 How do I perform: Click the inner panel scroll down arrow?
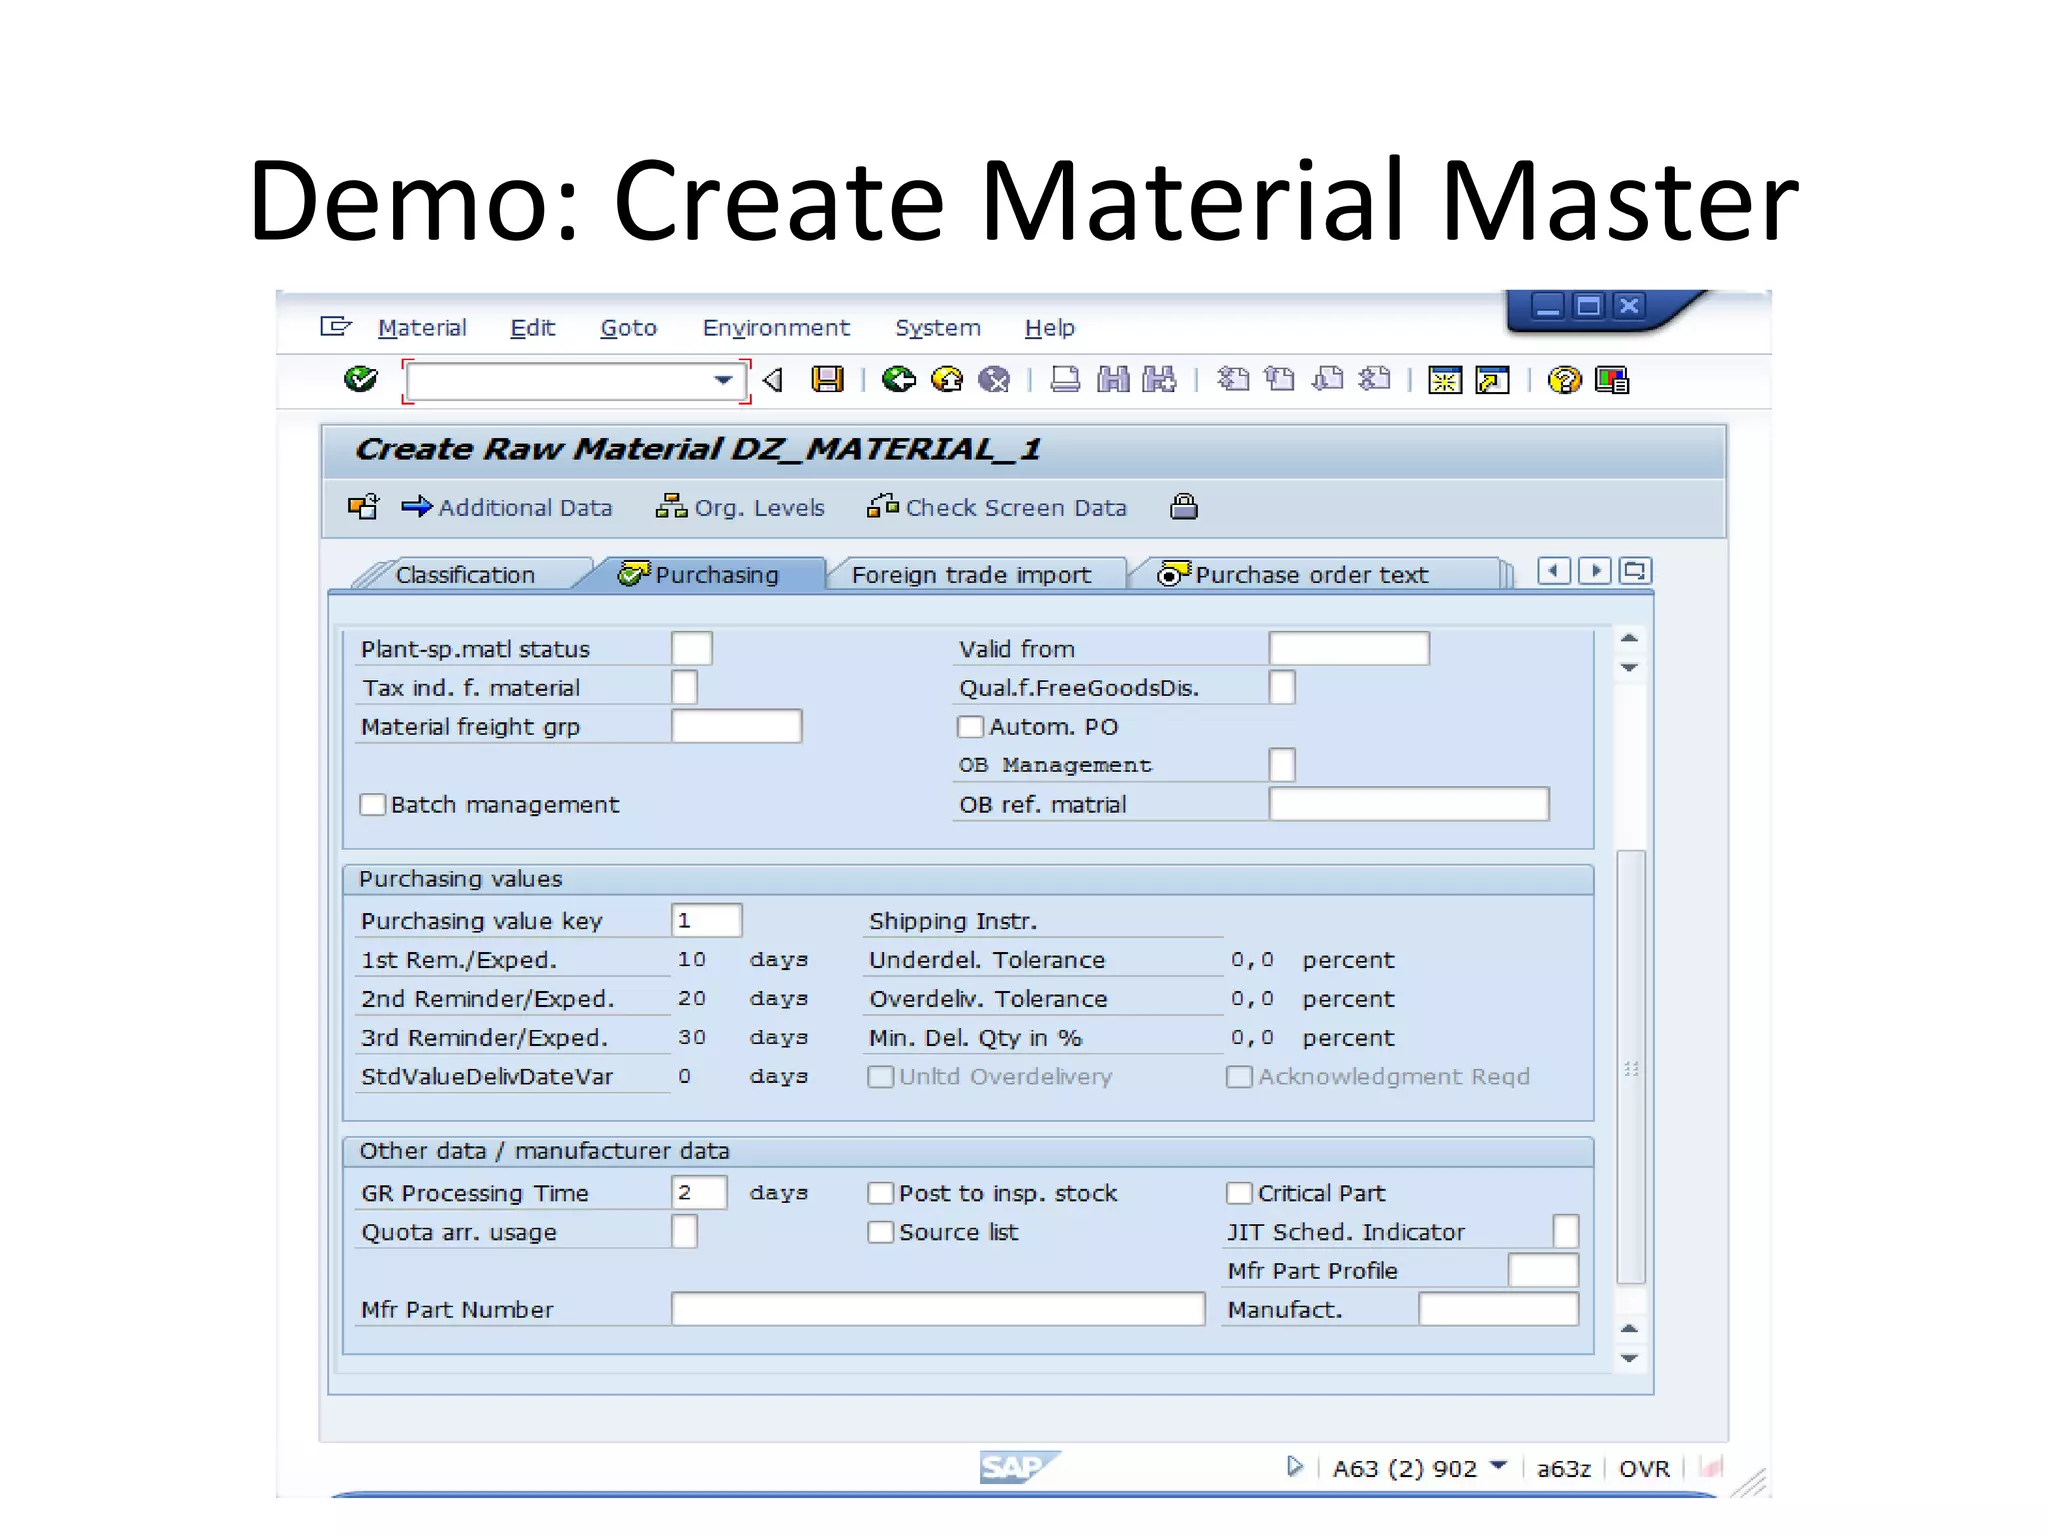point(1629,667)
